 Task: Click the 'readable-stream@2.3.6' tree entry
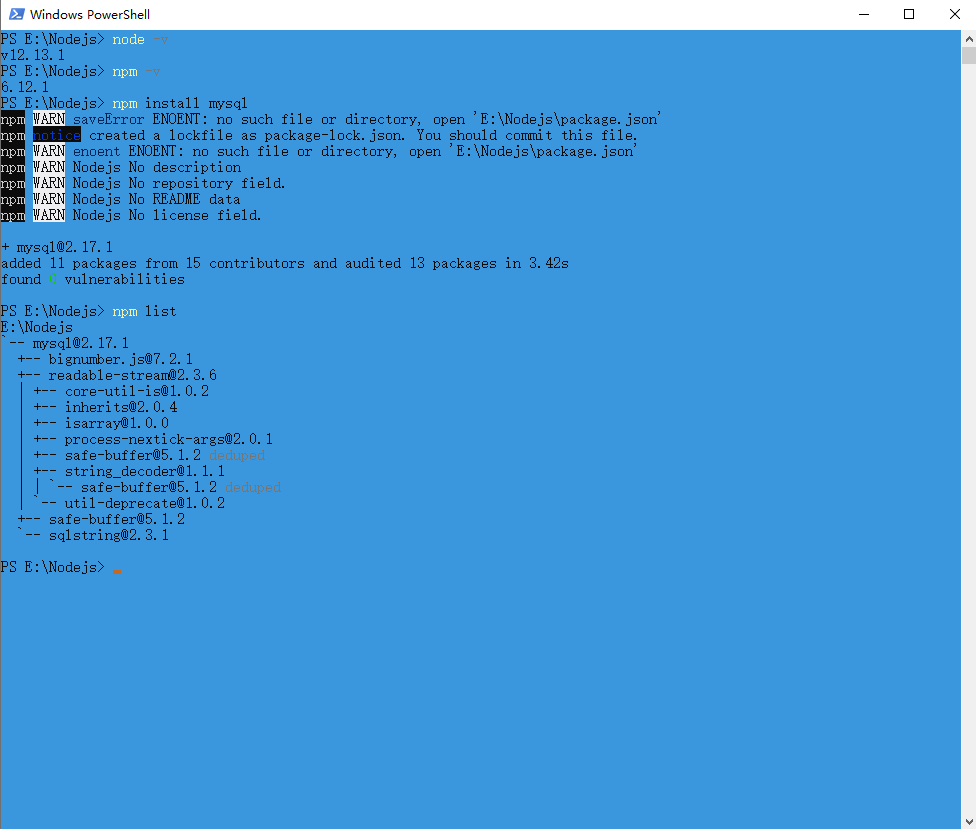133,375
